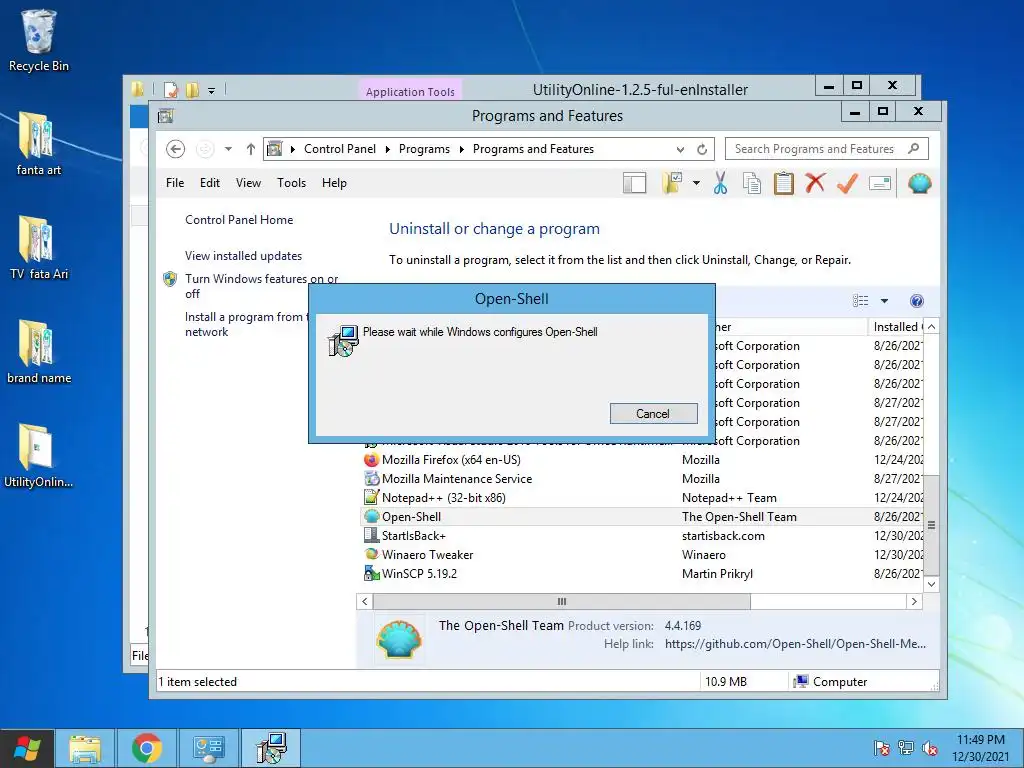Open File Explorer from the taskbar
1024x768 pixels.
pyautogui.click(x=85, y=748)
